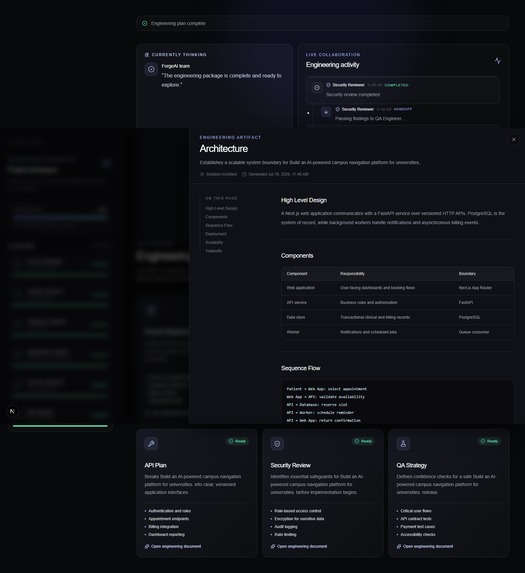Jump to Sequence Flow in On This Page
525x573 pixels.
(x=219, y=225)
